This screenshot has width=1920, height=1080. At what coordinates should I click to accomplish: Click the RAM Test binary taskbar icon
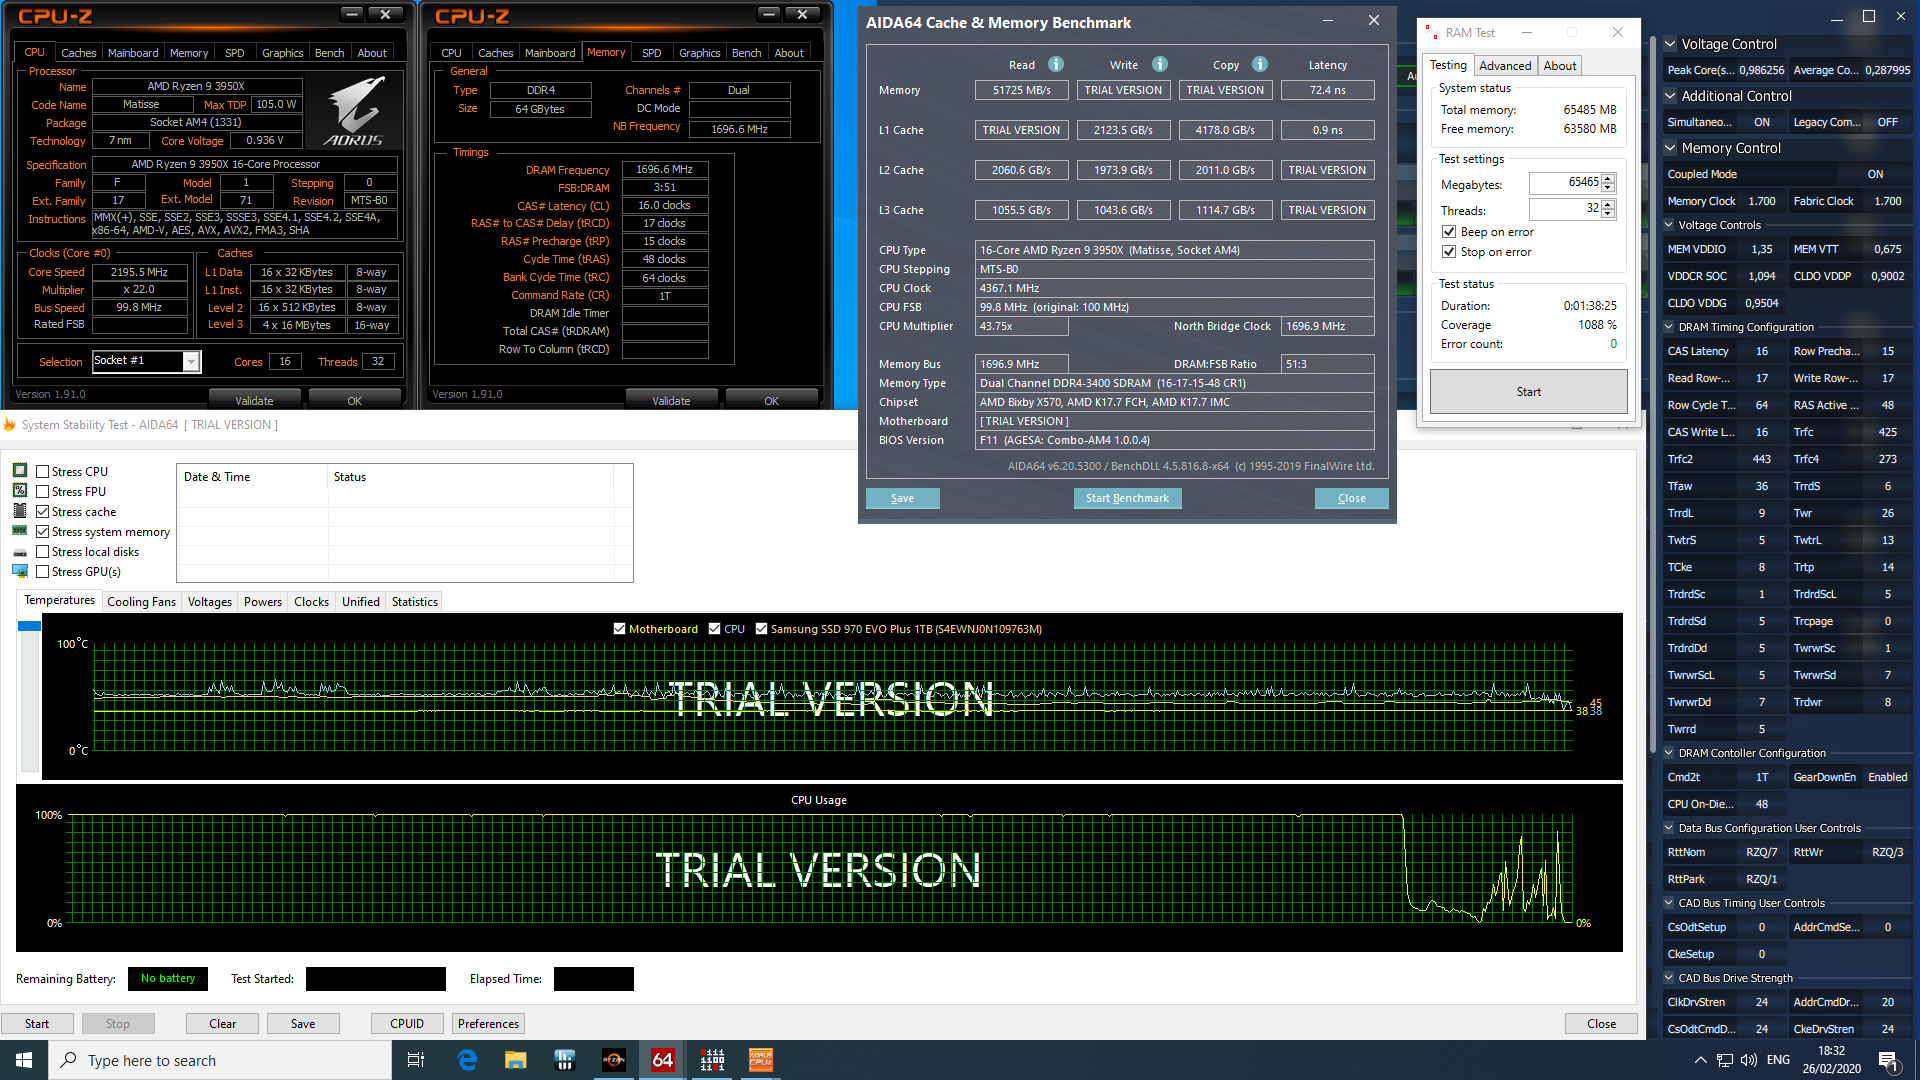pos(712,1060)
